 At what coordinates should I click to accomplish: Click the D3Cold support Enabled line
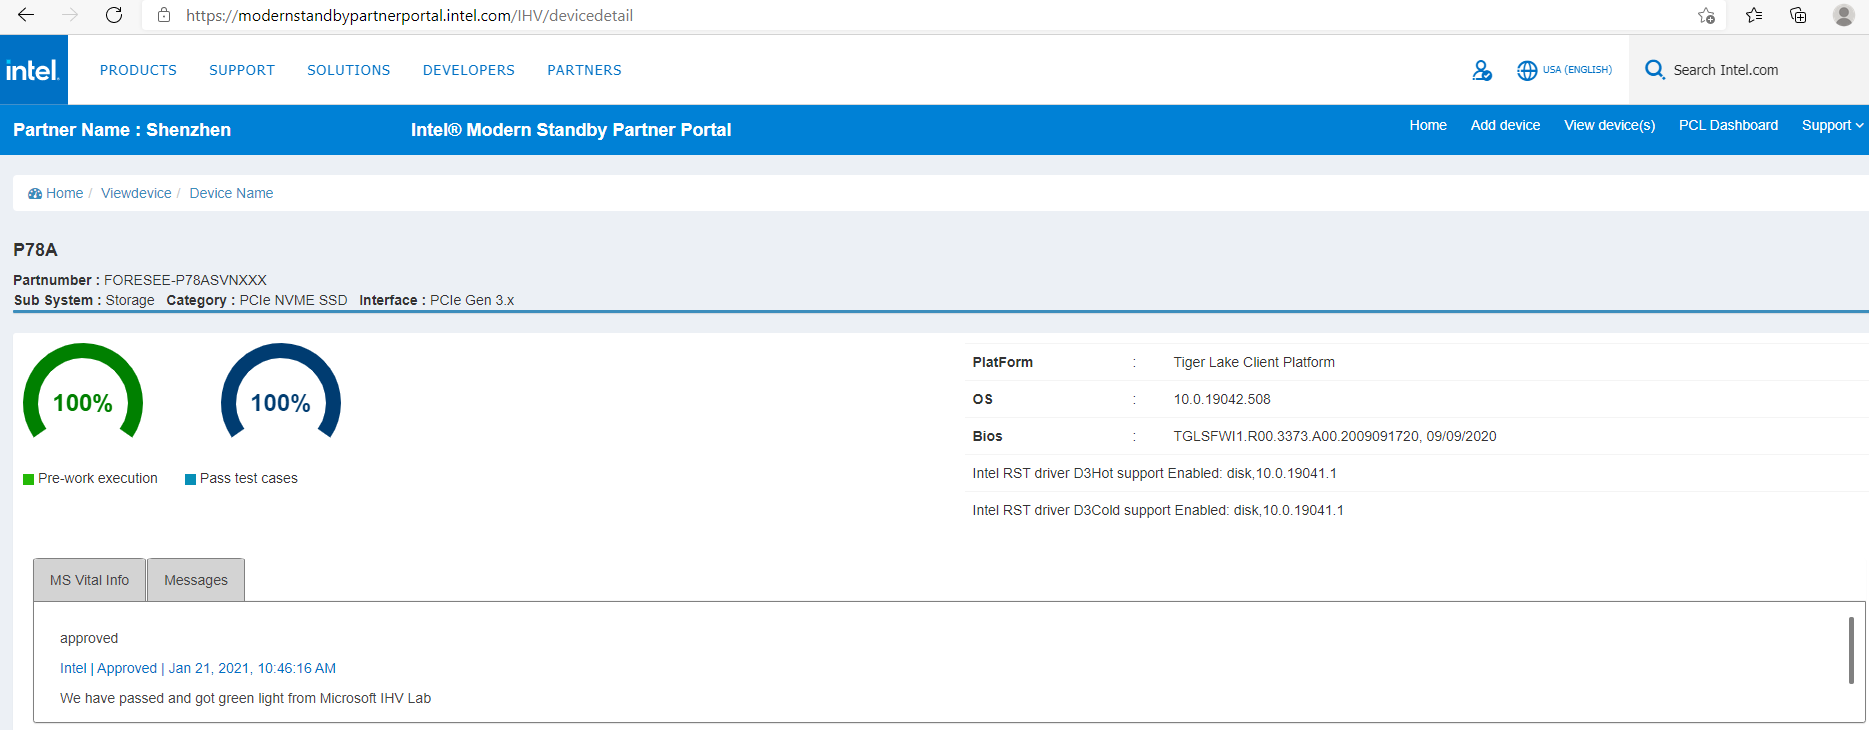coord(1158,510)
